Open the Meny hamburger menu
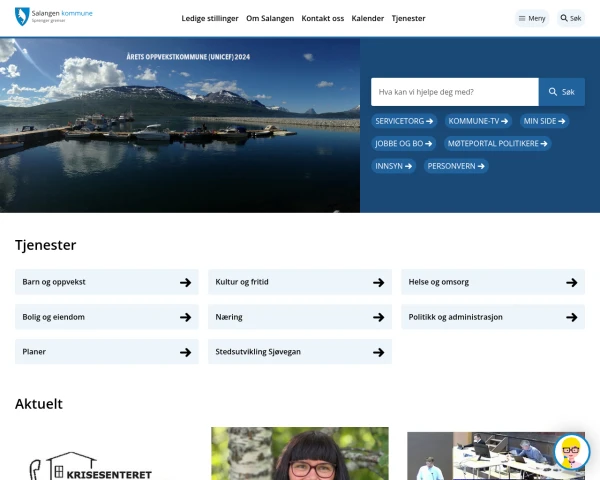Screen dimensions: 600x480 [x=531, y=18]
